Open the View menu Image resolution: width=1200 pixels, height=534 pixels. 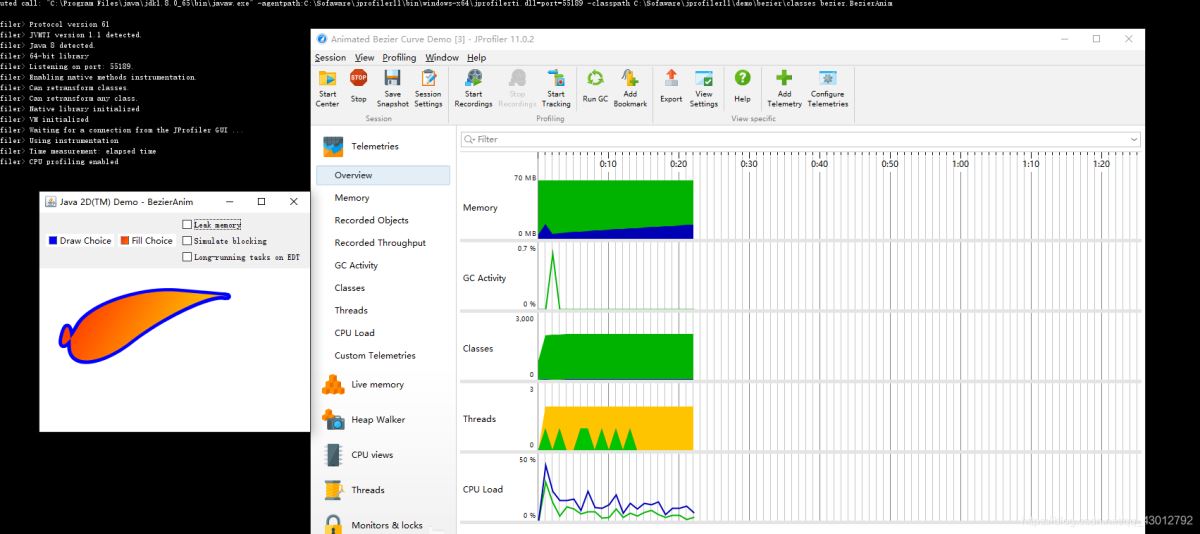pyautogui.click(x=364, y=58)
